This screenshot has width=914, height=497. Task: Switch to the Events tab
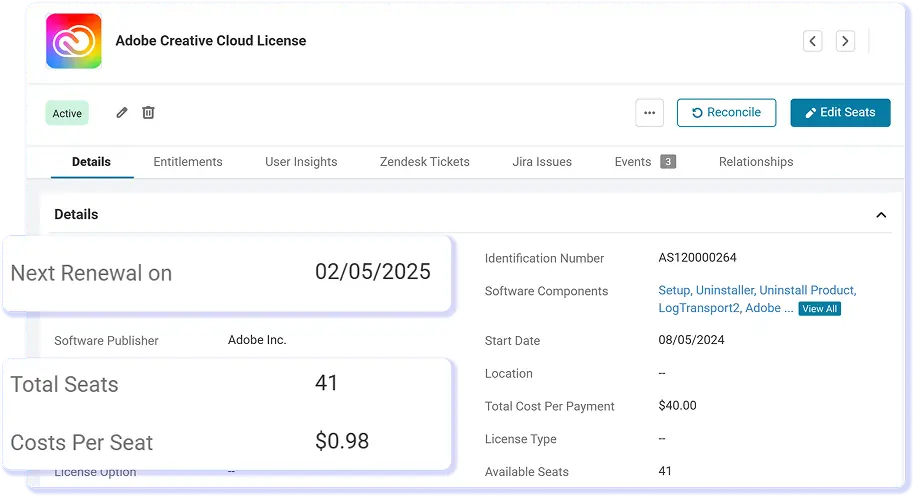[632, 162]
